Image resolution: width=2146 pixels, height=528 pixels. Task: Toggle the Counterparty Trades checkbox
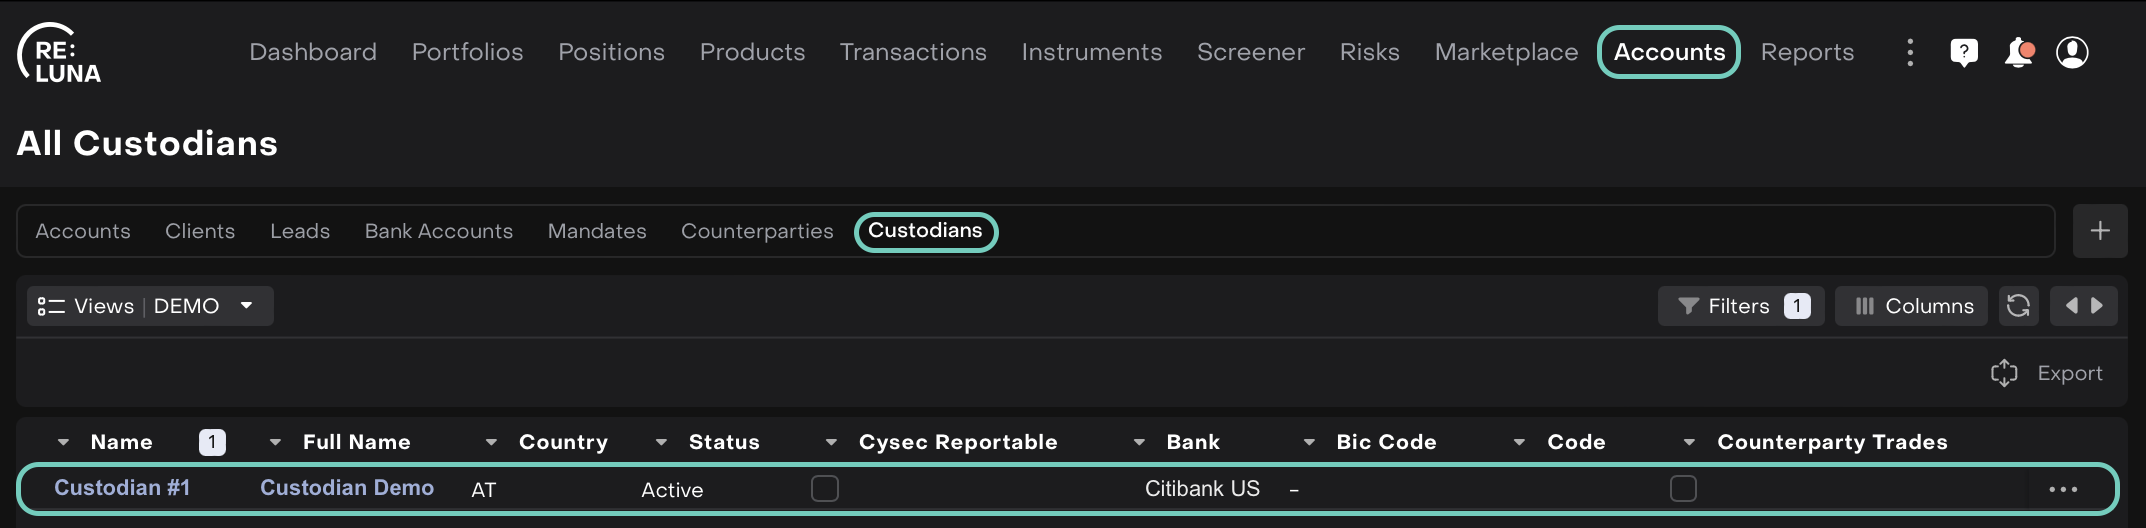(1684, 489)
